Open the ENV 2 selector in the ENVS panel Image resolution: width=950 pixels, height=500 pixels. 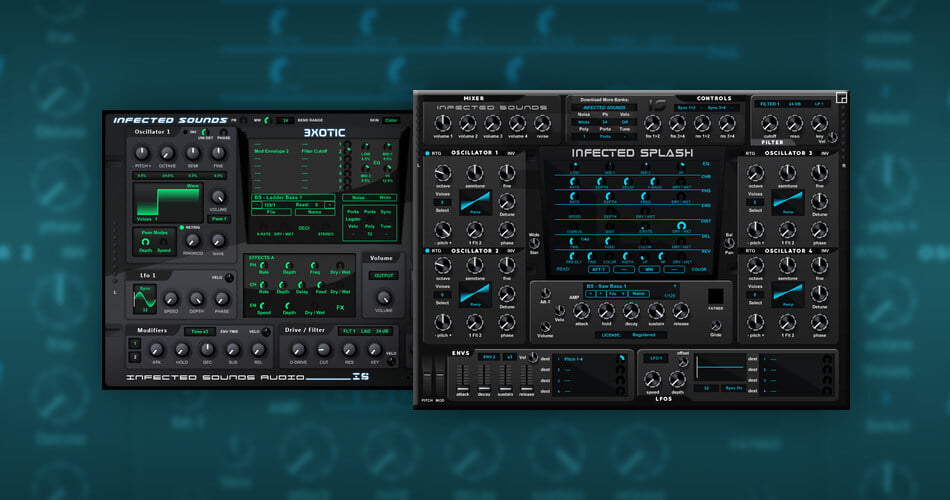click(488, 358)
